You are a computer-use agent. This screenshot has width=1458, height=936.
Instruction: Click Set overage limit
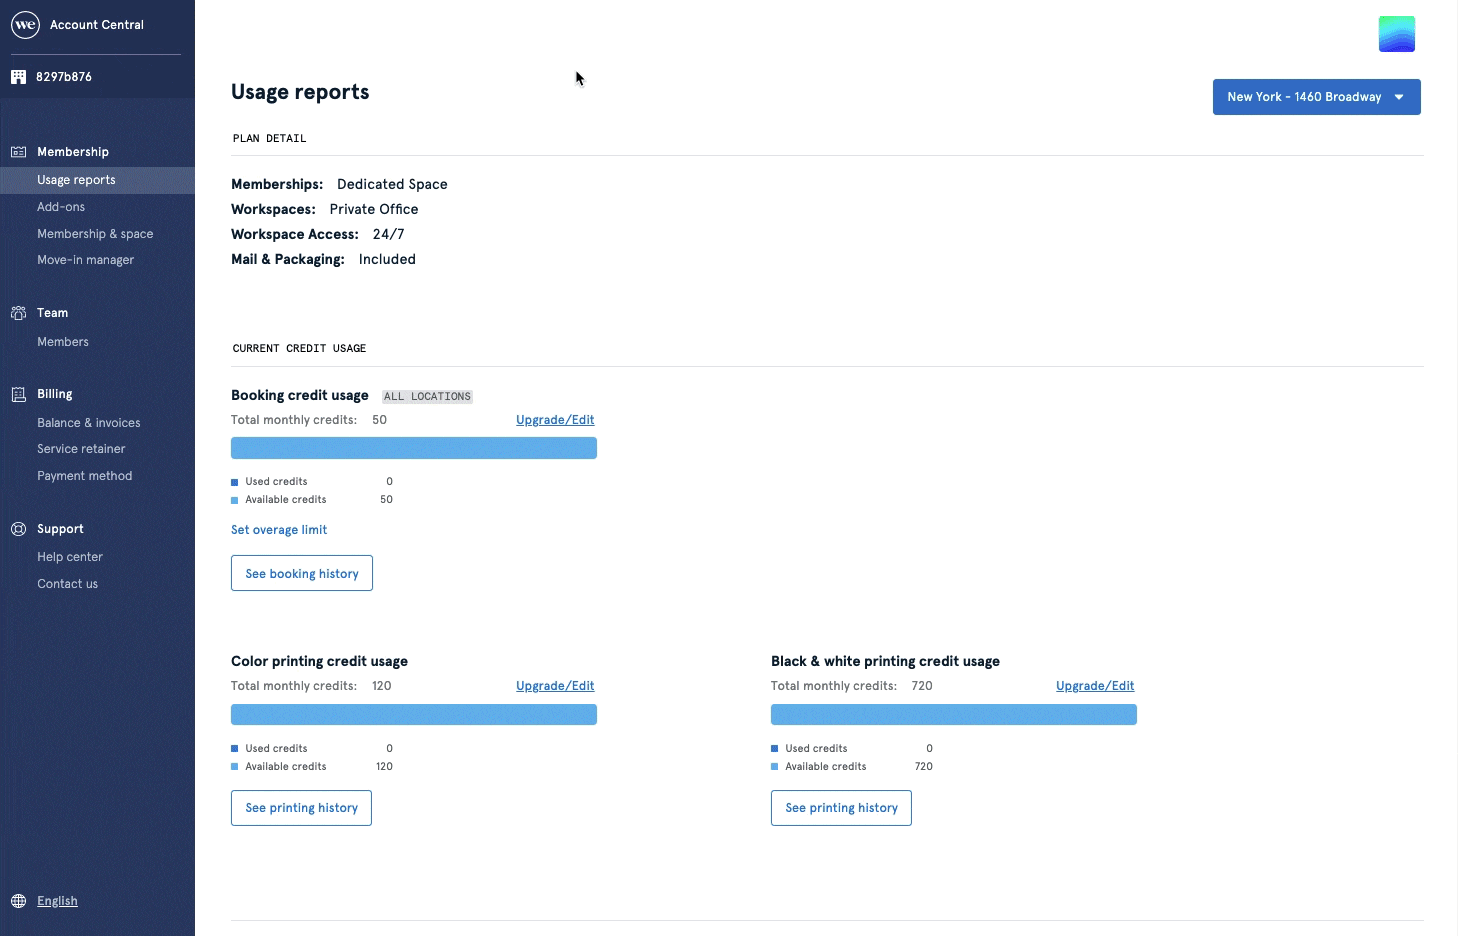tap(278, 529)
